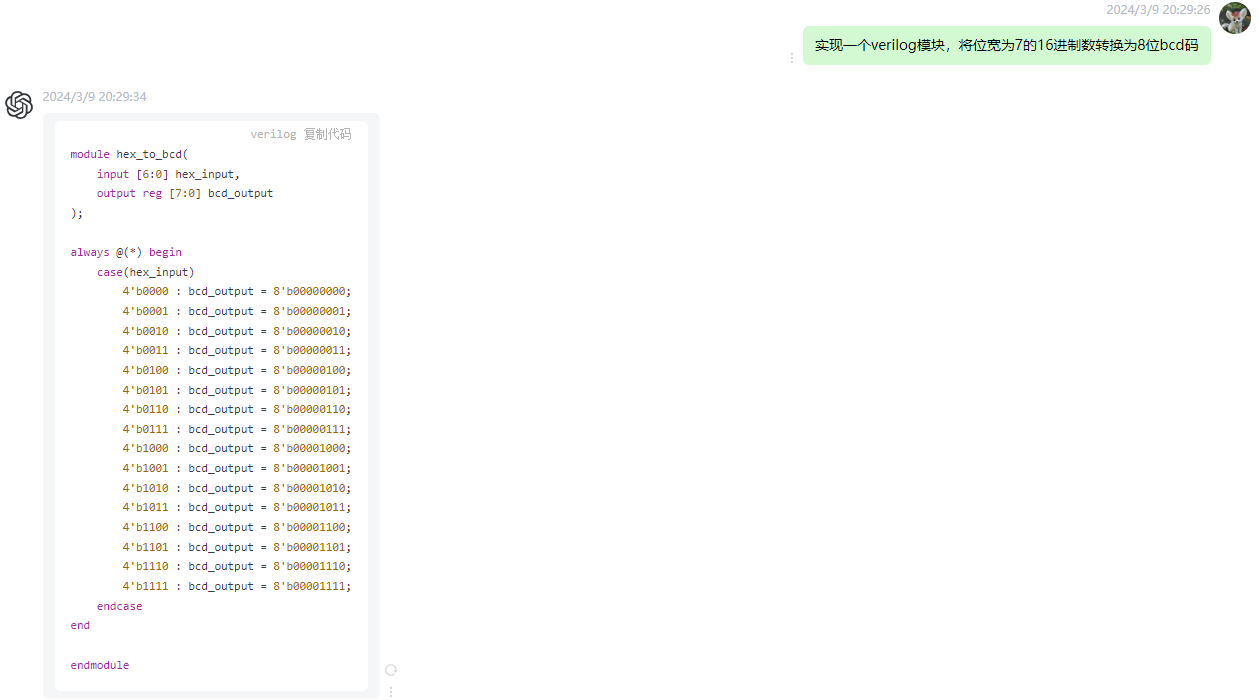Image resolution: width=1259 pixels, height=700 pixels.
Task: Click the verilog language label
Action: 273,134
